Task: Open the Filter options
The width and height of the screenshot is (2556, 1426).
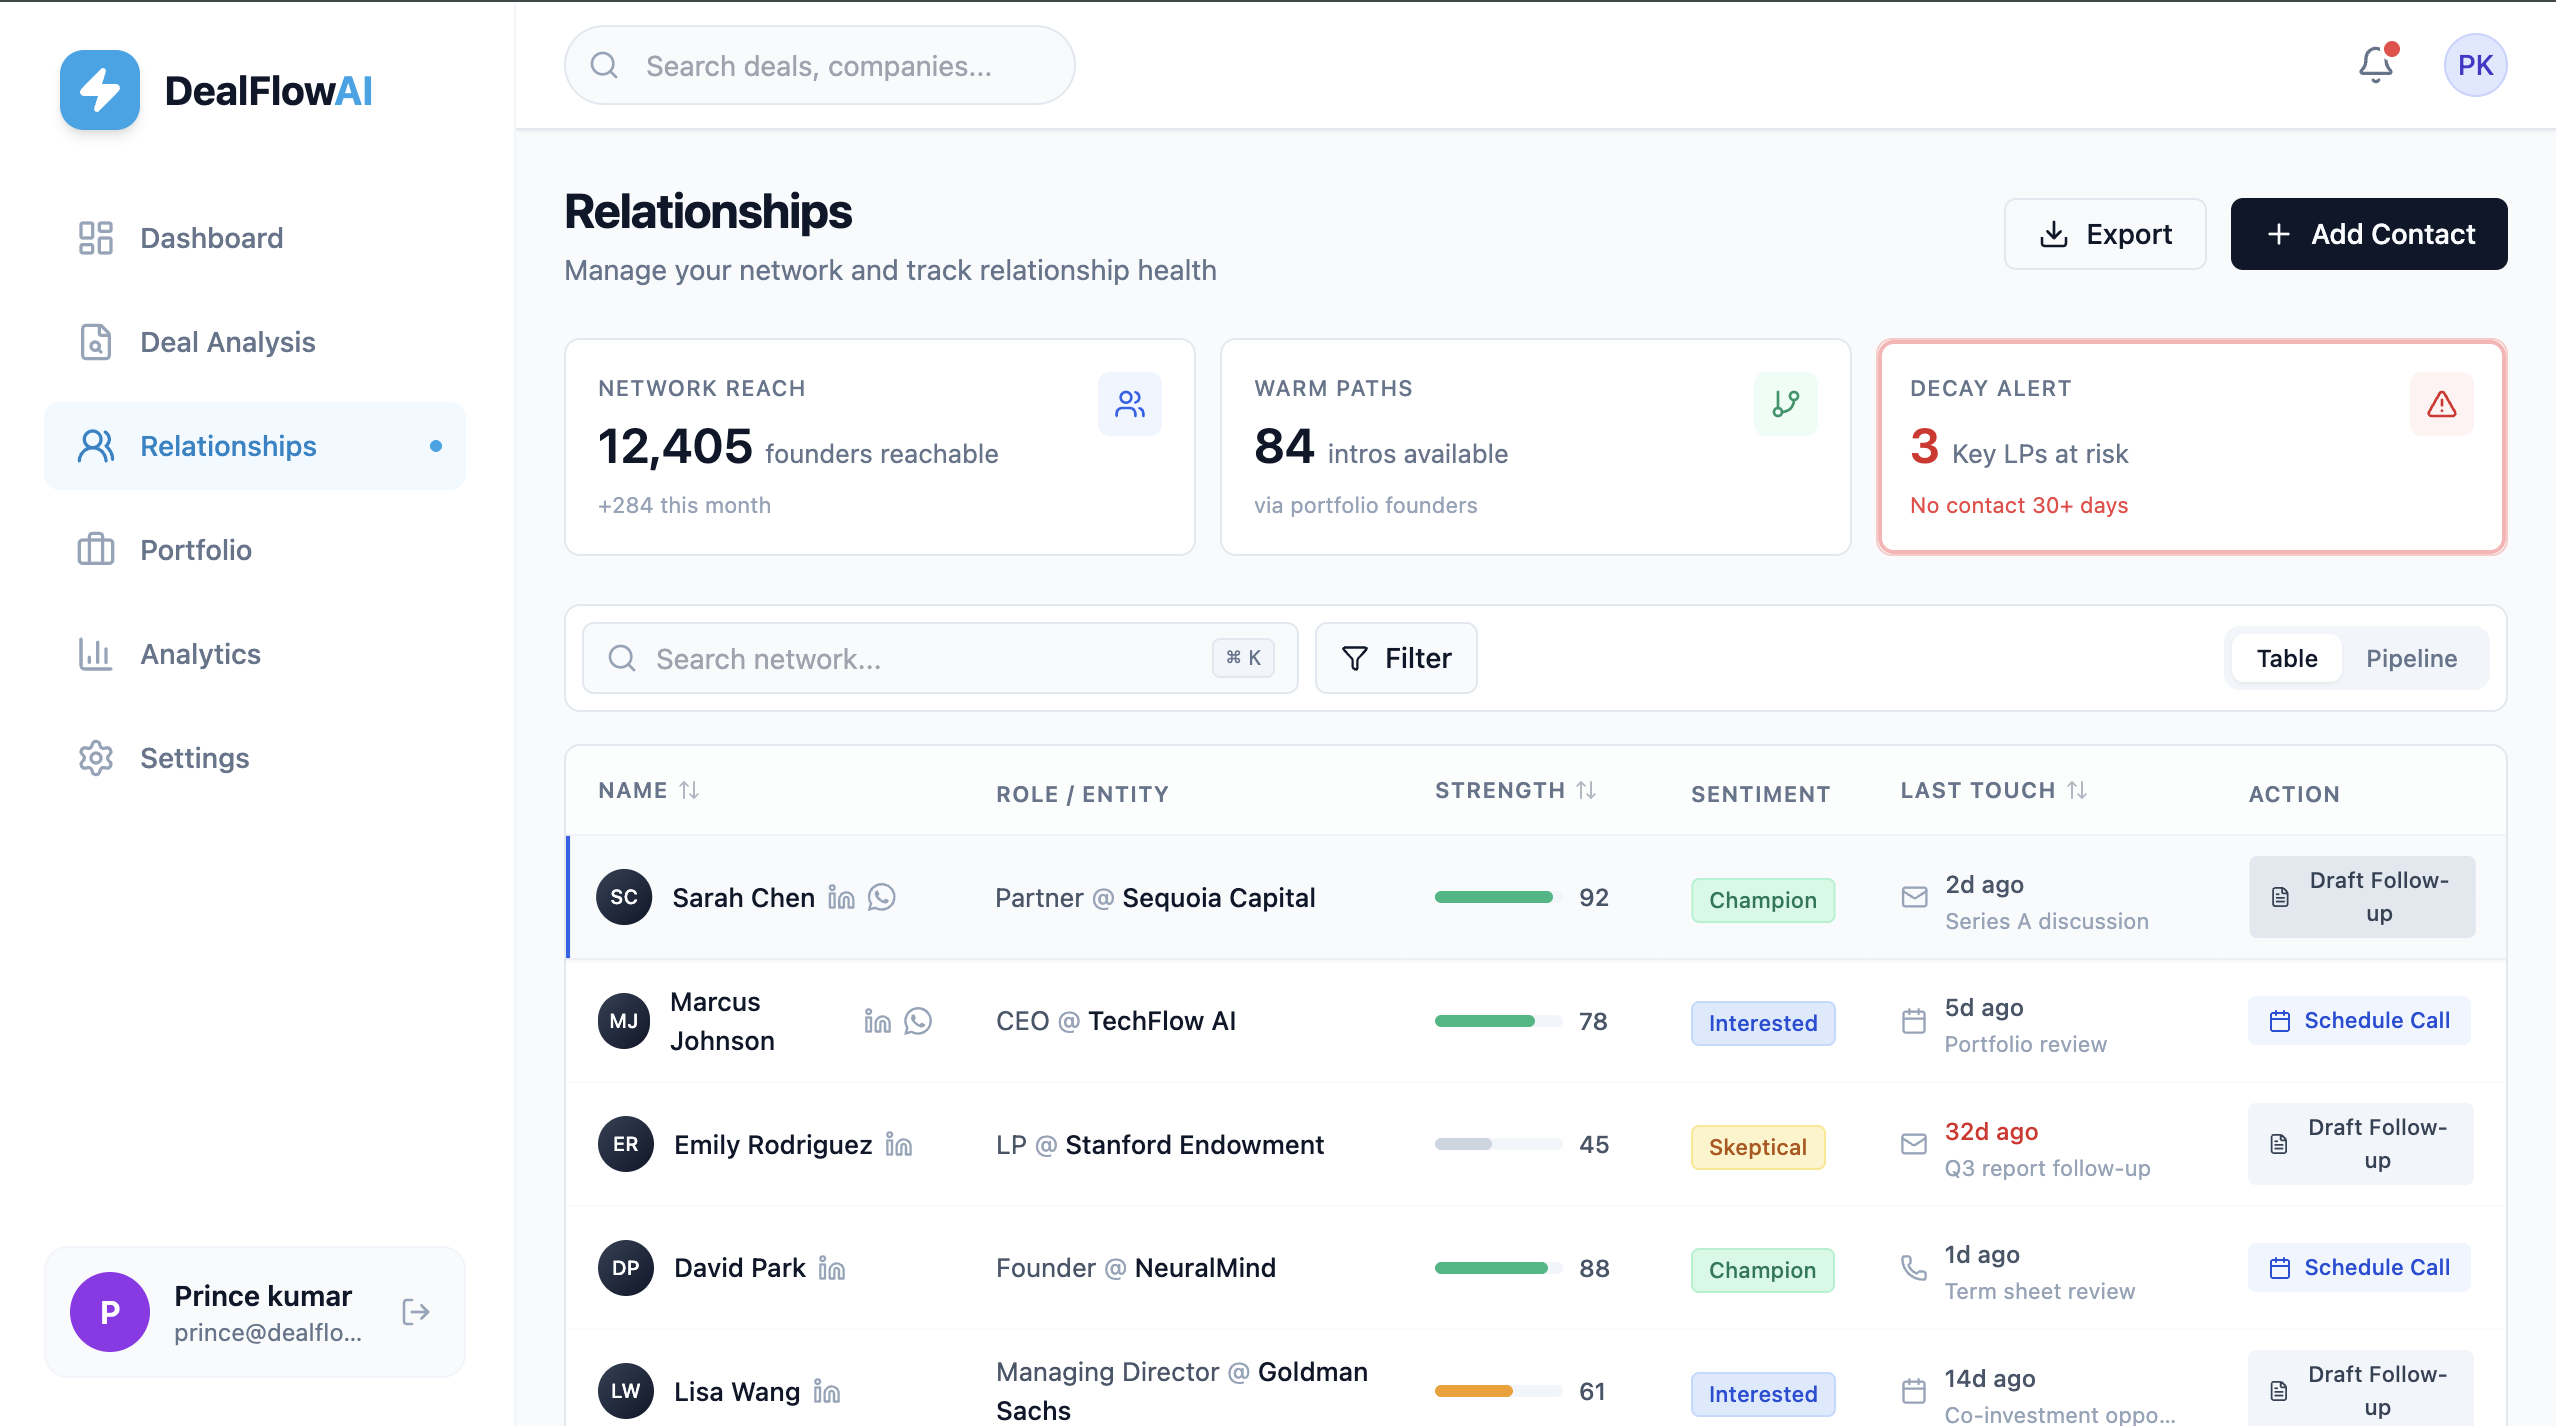Action: (x=1396, y=658)
